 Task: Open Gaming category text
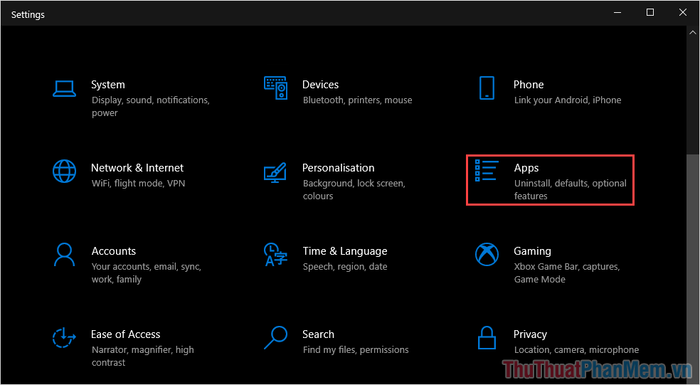(532, 251)
